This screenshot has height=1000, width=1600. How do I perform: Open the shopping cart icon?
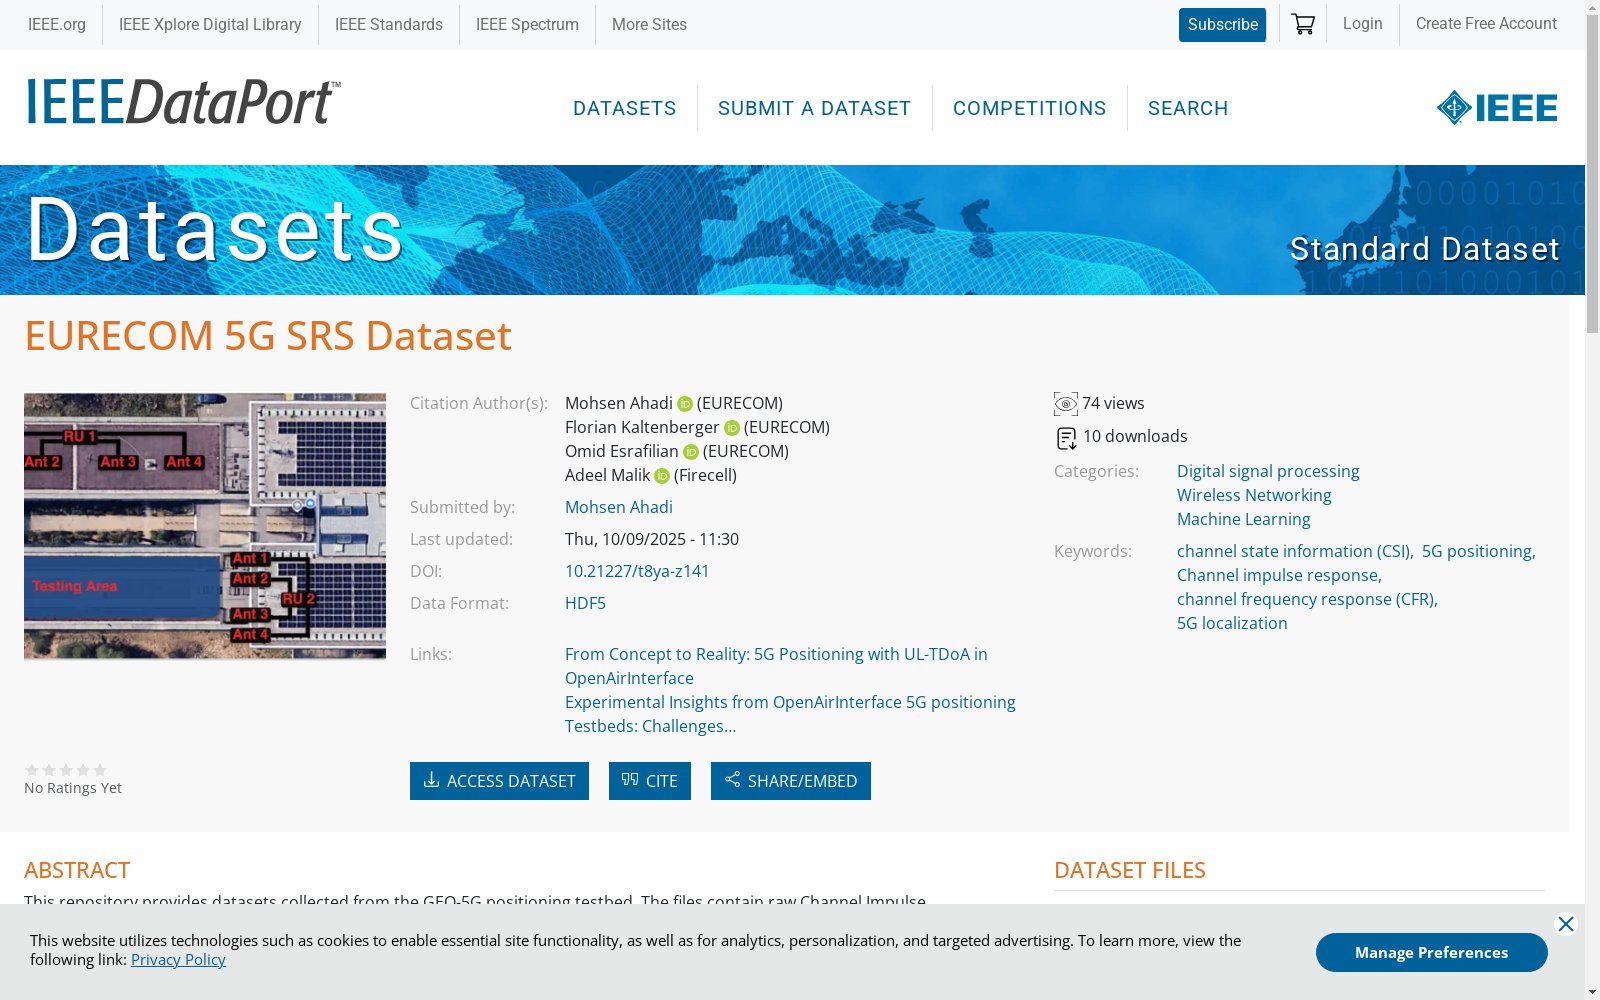coord(1303,24)
